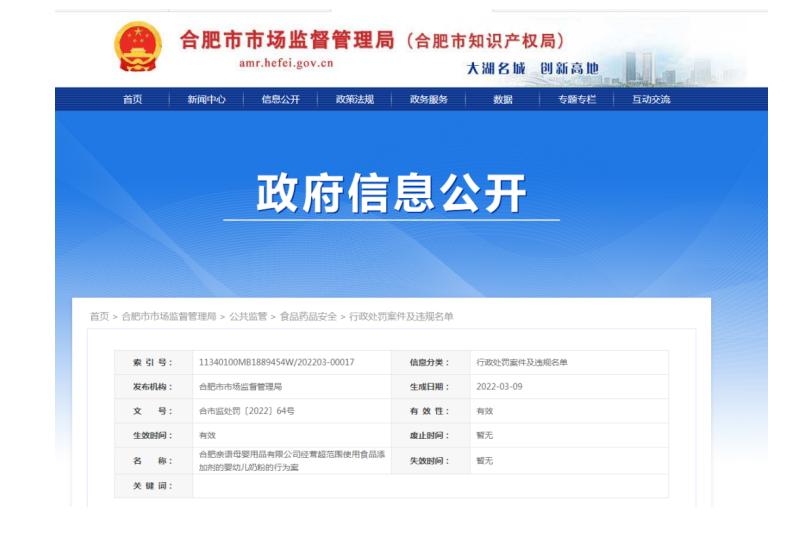Click the 失效时间 label cell

(x=431, y=461)
